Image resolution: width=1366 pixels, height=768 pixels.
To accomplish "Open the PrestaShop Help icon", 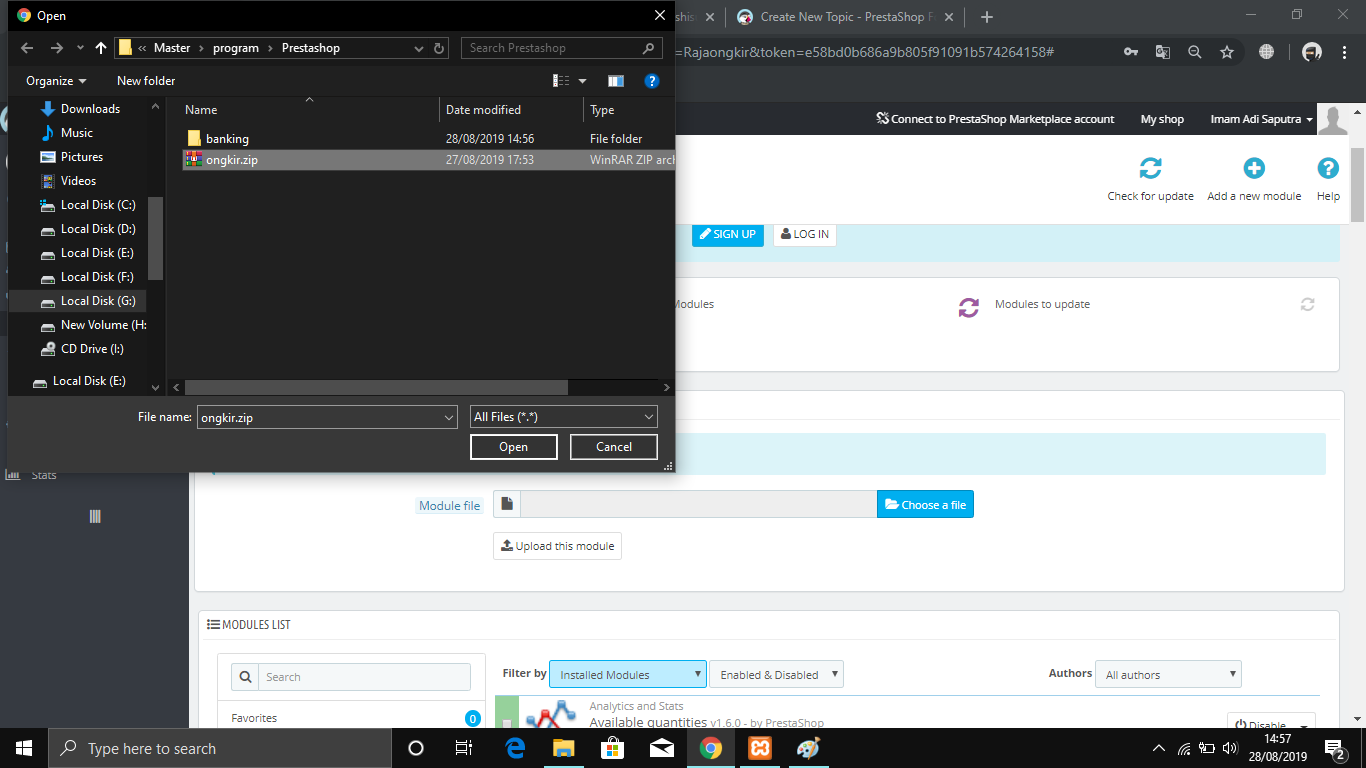I will point(1328,168).
